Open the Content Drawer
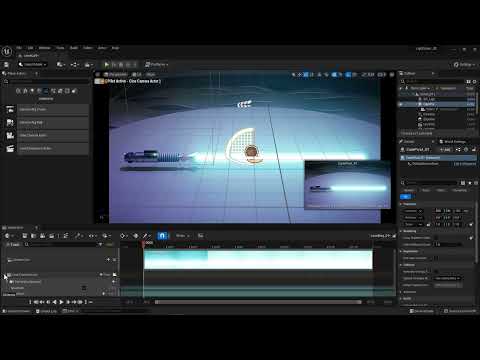The height and width of the screenshot is (360, 480). click(x=16, y=311)
